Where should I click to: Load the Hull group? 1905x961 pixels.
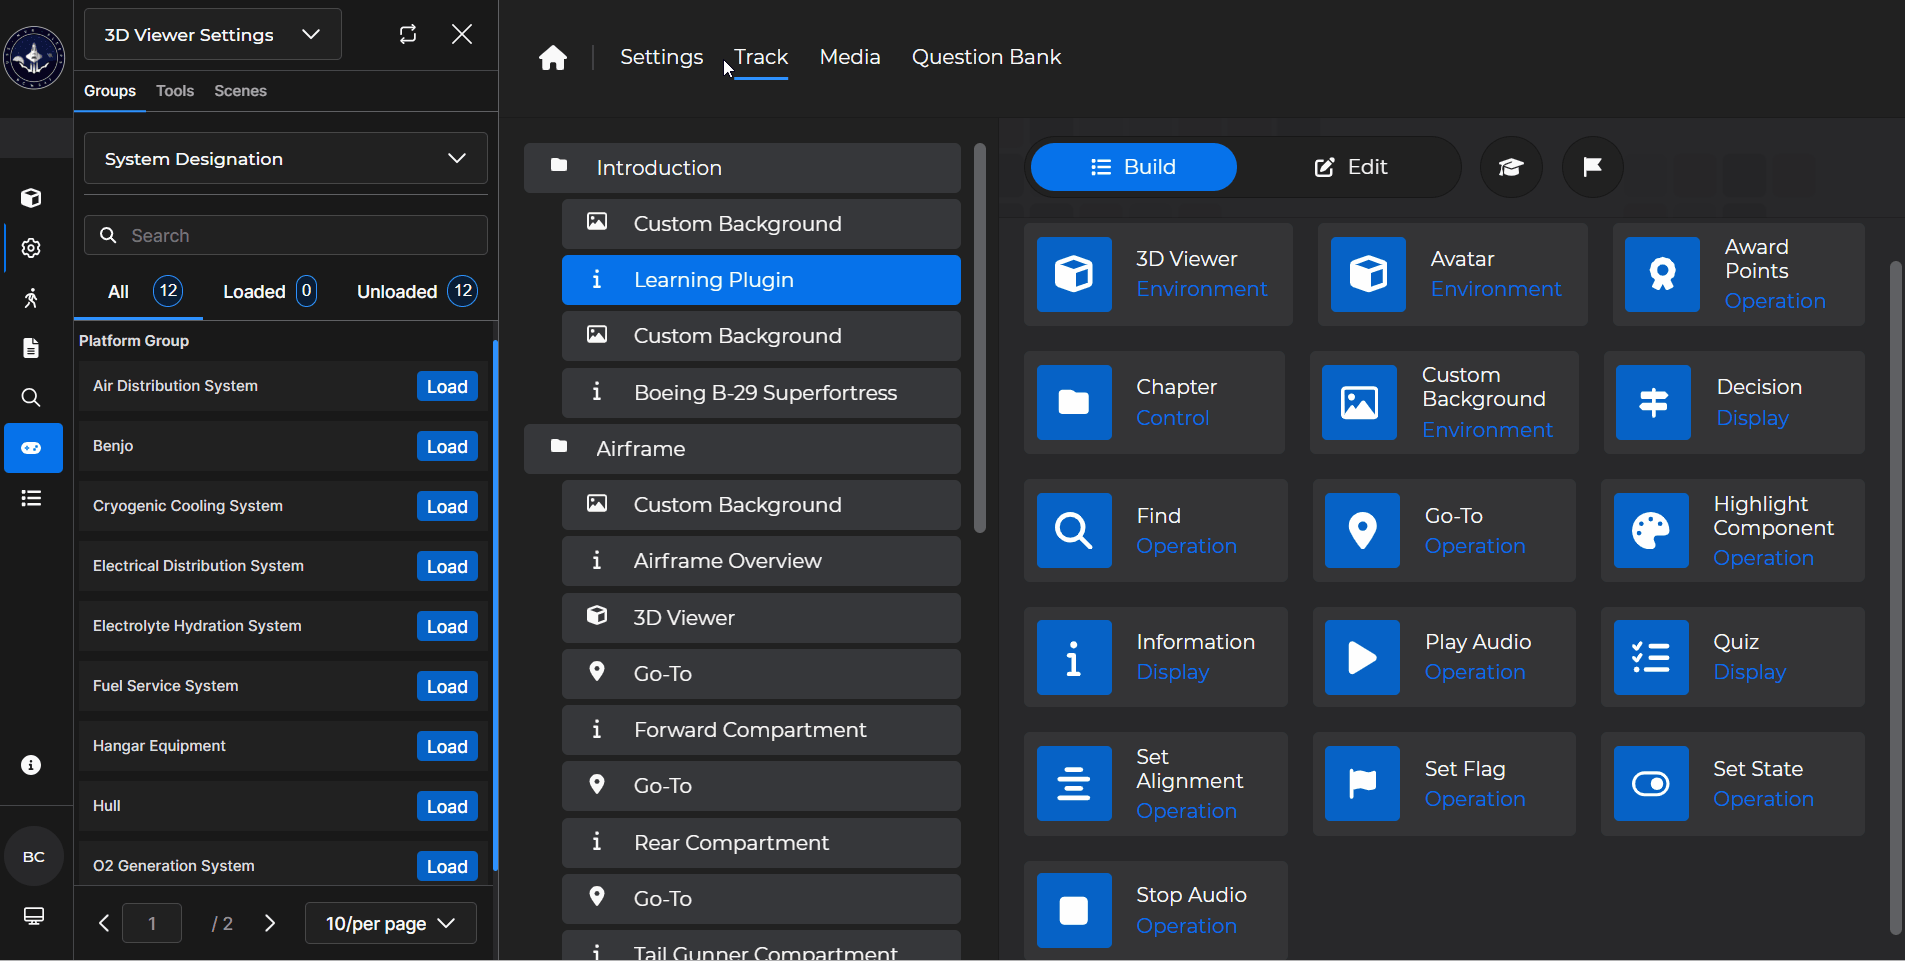coord(447,806)
